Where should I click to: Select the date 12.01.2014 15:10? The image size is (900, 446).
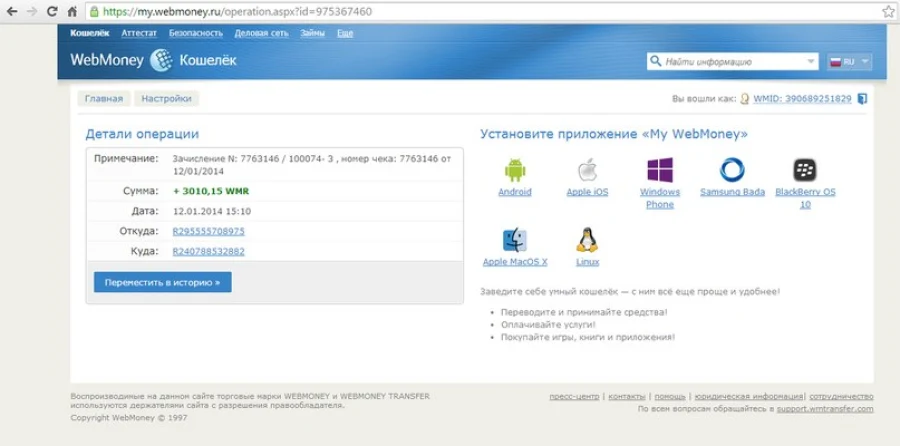212,211
